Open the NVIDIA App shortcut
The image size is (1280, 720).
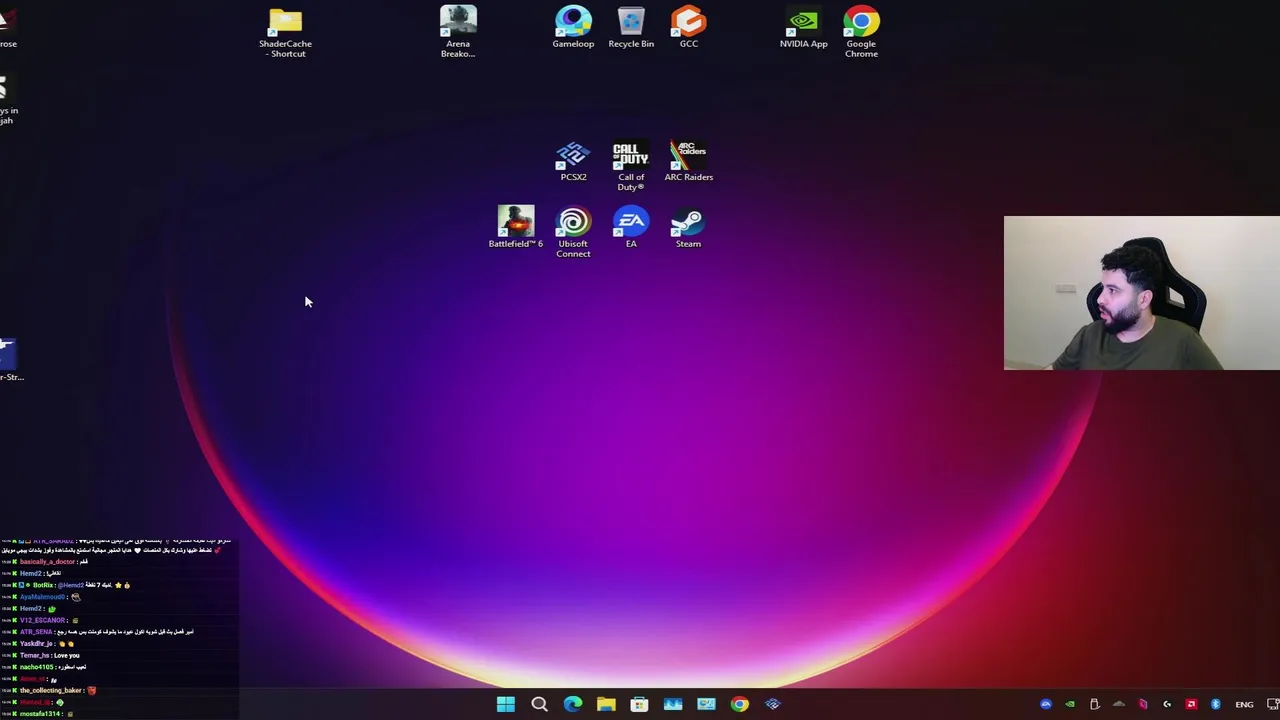tap(804, 27)
